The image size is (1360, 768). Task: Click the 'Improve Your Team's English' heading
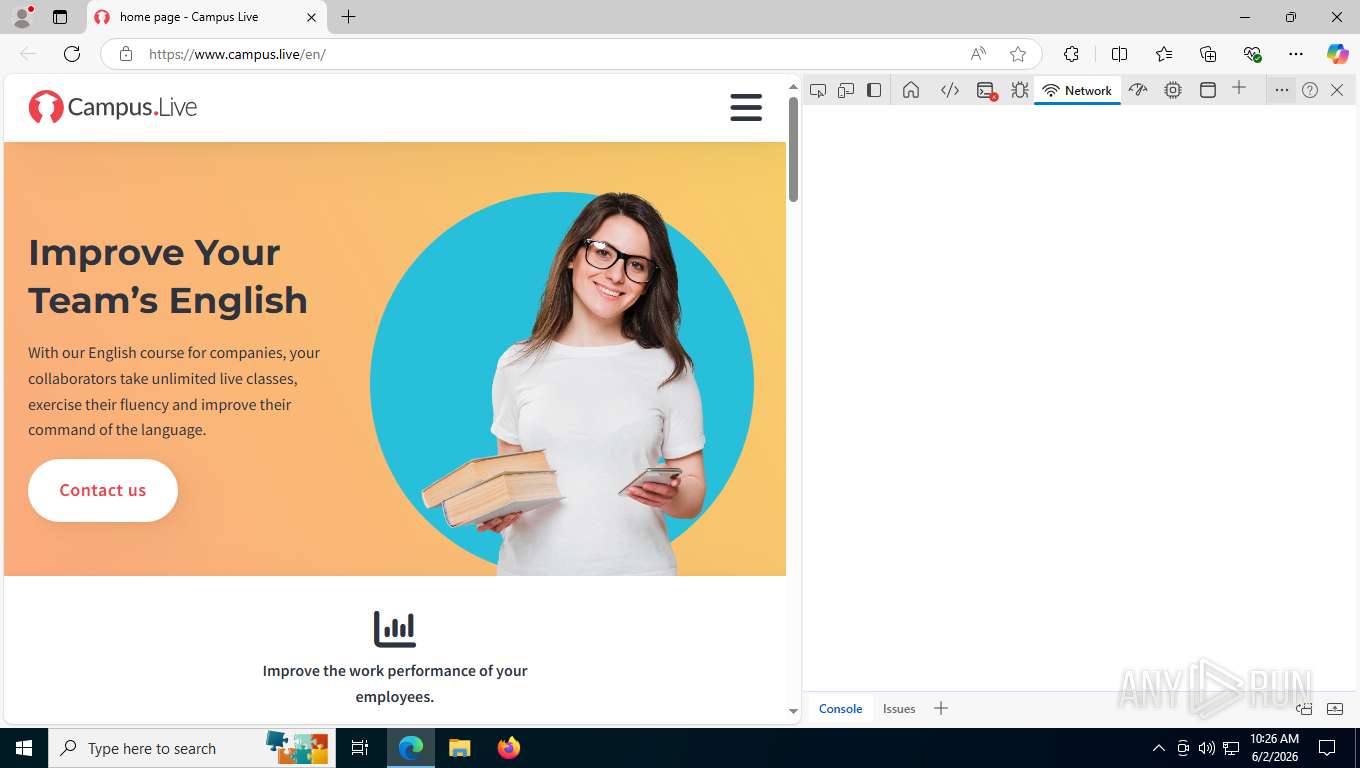point(168,276)
